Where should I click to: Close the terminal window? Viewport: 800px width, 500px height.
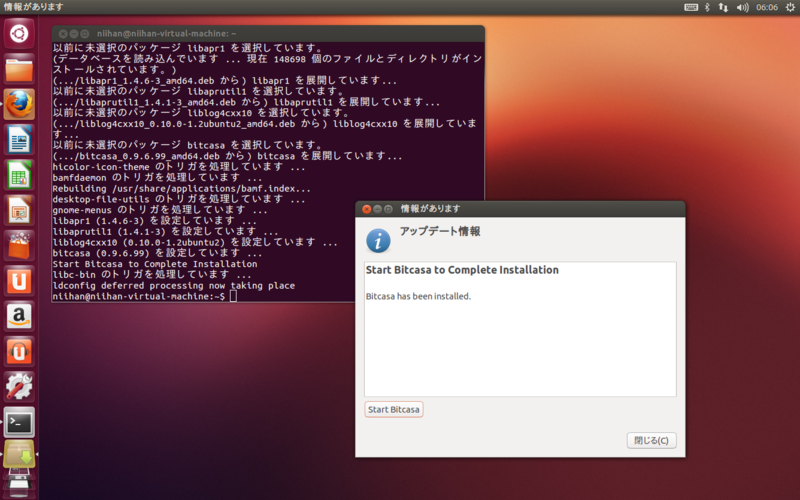[63, 34]
